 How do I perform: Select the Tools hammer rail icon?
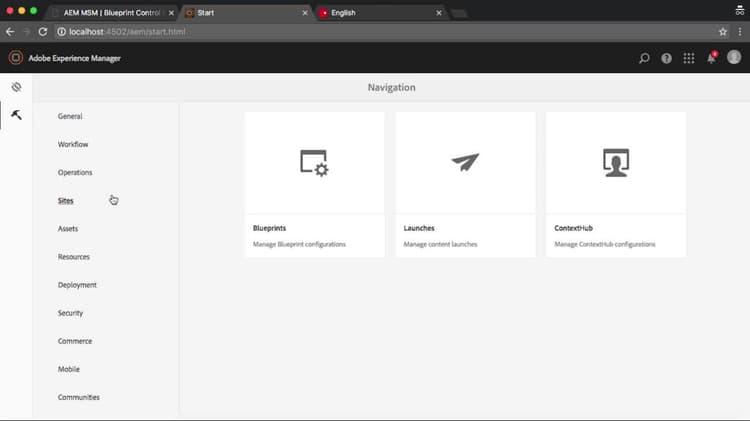coord(16,115)
